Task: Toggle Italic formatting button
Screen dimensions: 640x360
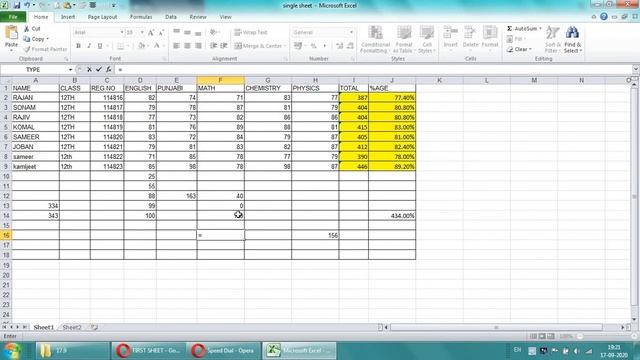Action: pos(89,46)
